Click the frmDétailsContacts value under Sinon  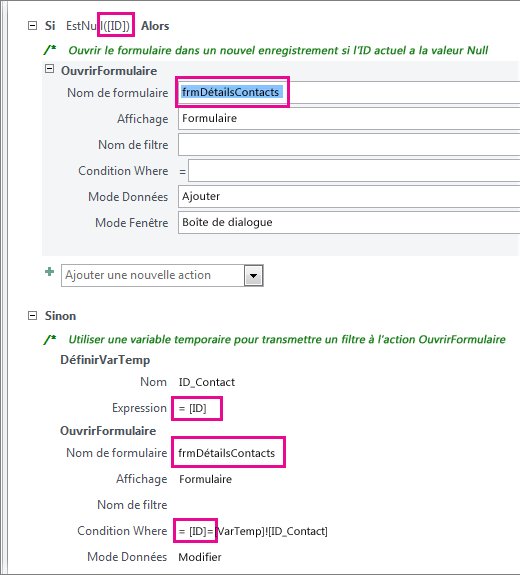click(226, 453)
